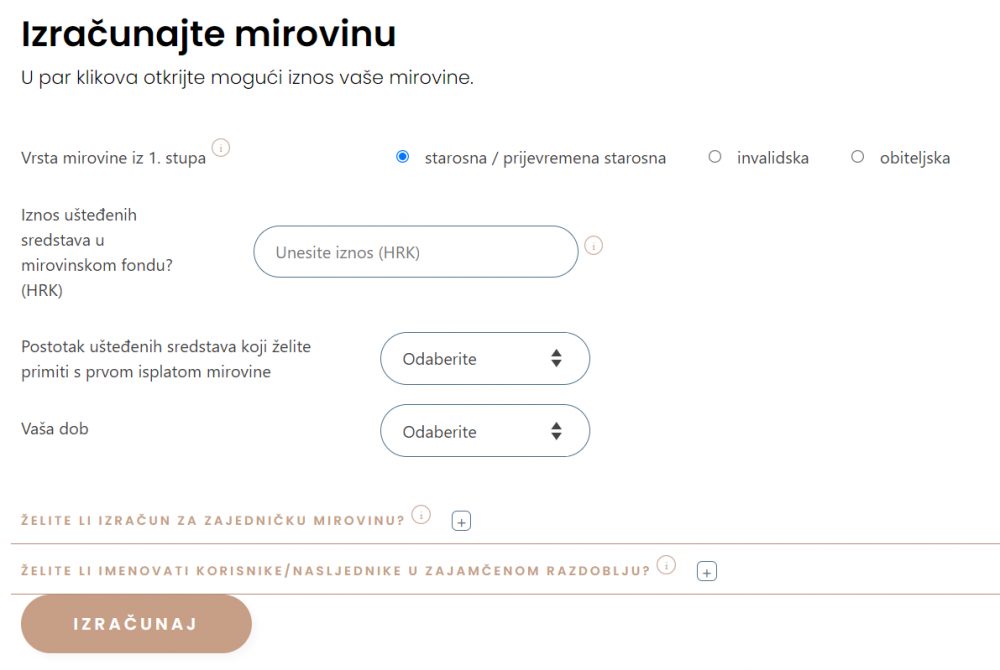The width and height of the screenshot is (1000, 670).
Task: Choose the invalidska pension radio button
Action: (x=715, y=157)
